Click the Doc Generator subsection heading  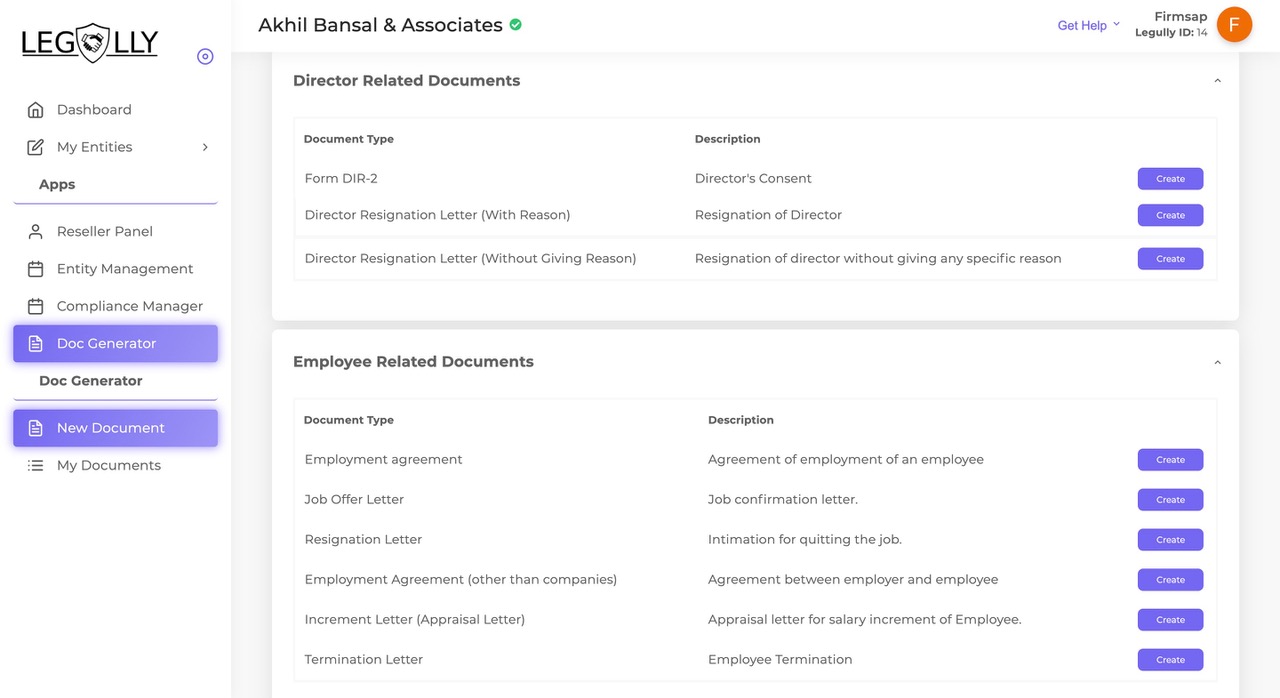tap(91, 381)
